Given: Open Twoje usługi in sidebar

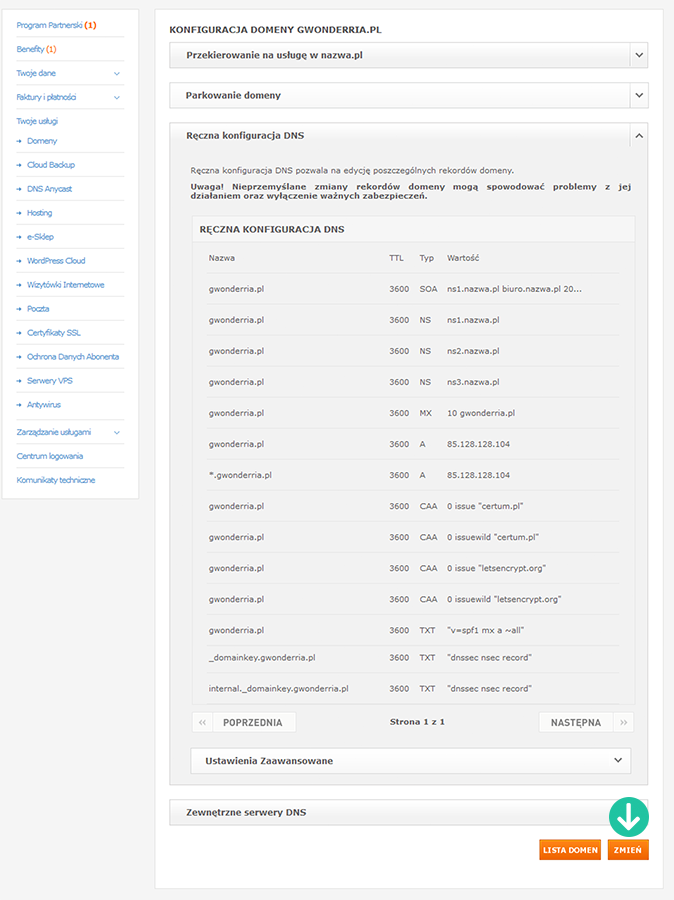Looking at the screenshot, I should tap(37, 121).
